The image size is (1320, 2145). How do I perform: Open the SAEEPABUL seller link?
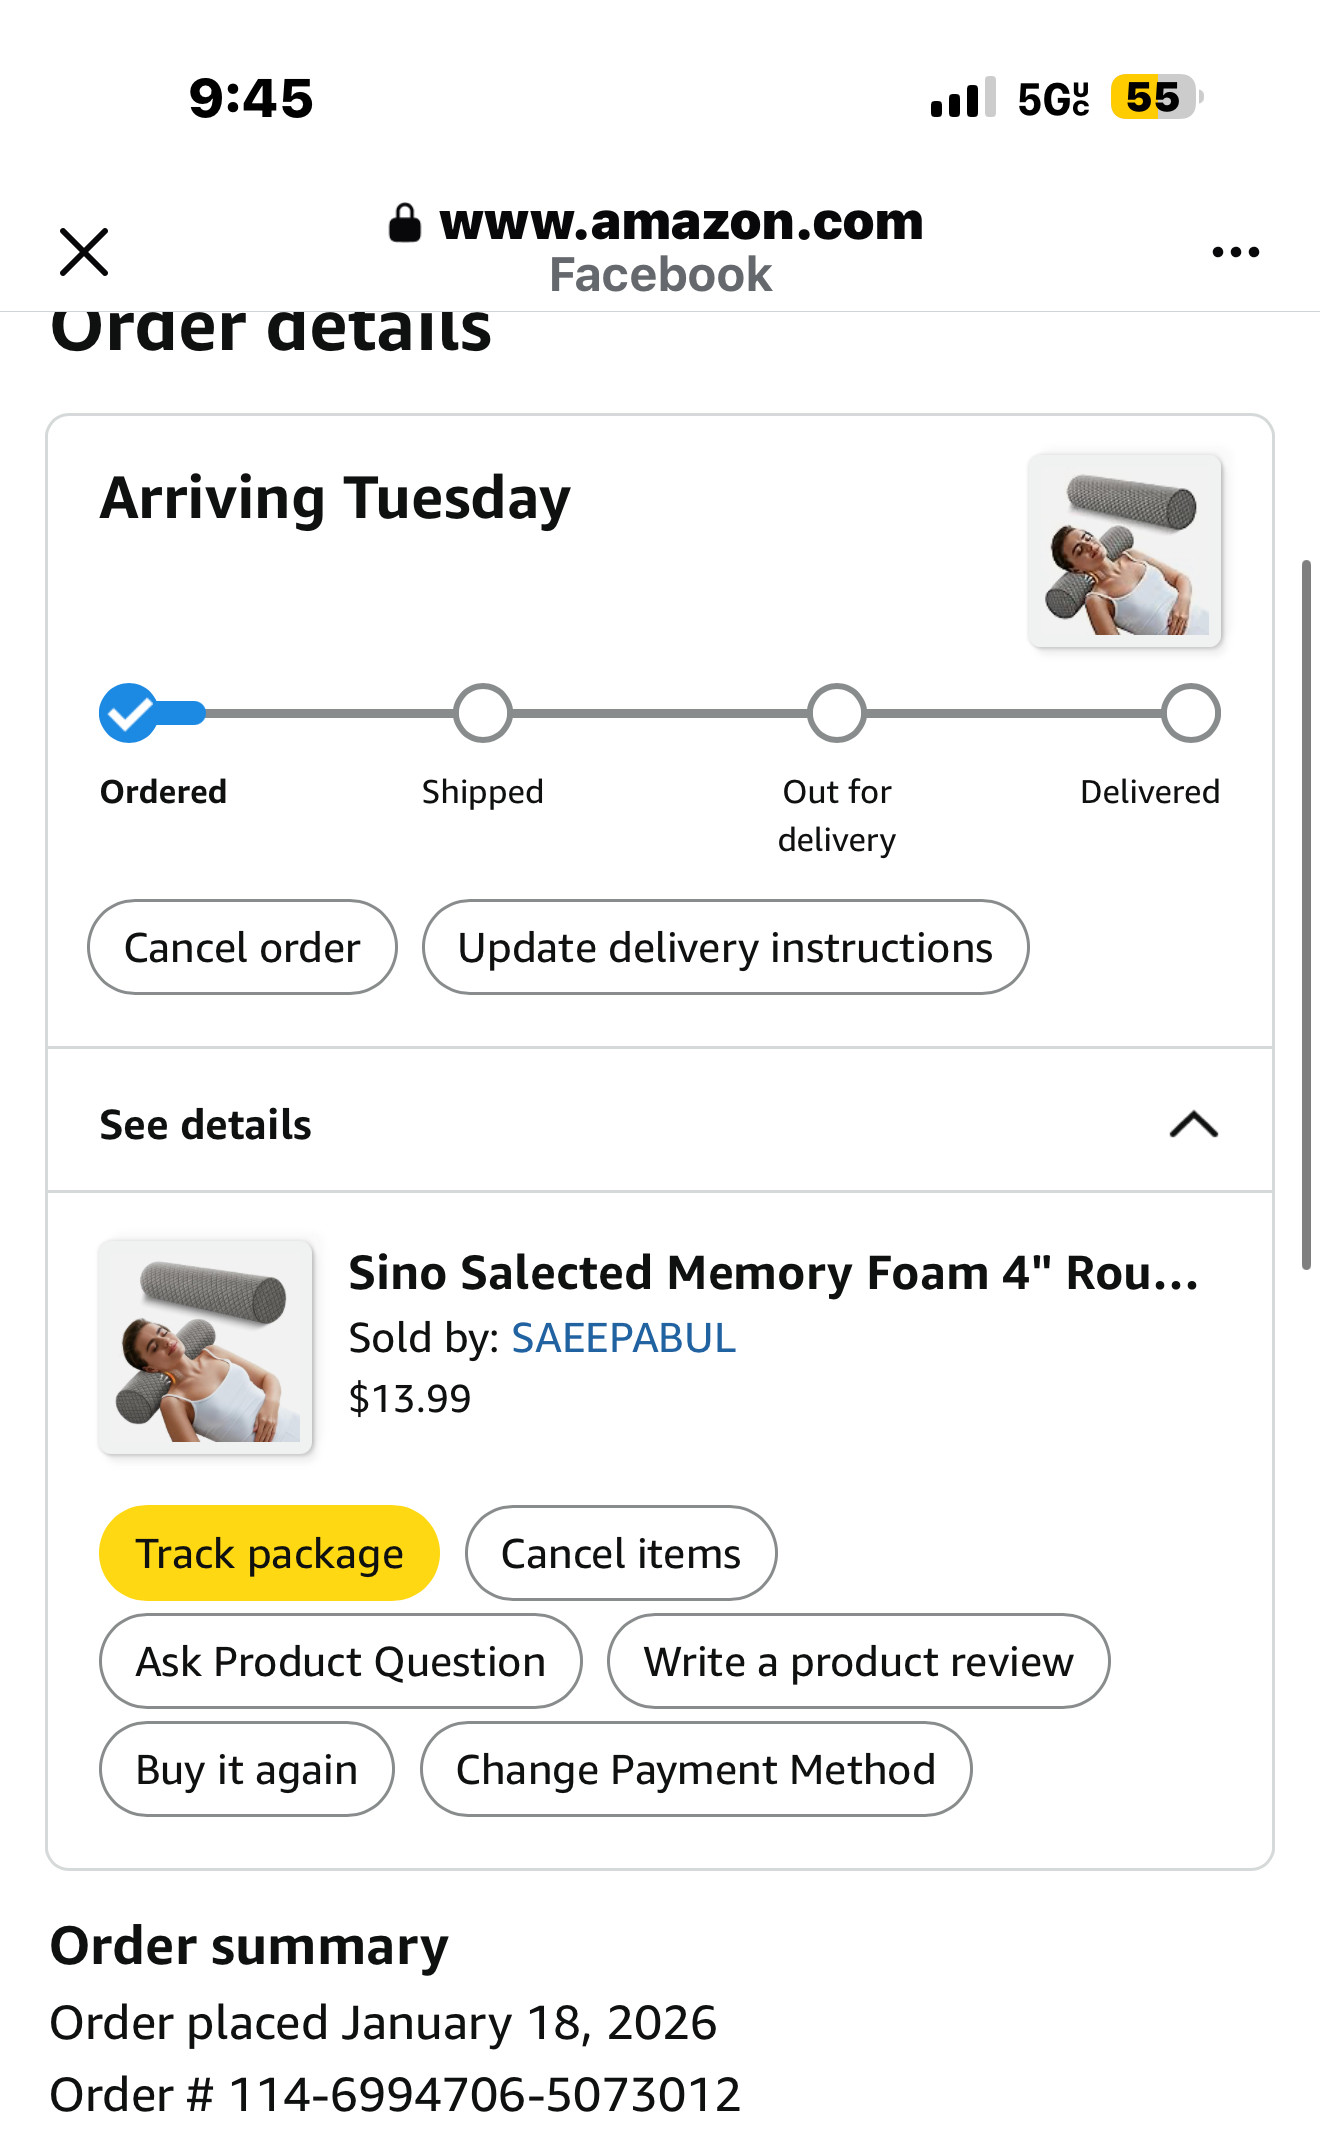(x=623, y=1338)
